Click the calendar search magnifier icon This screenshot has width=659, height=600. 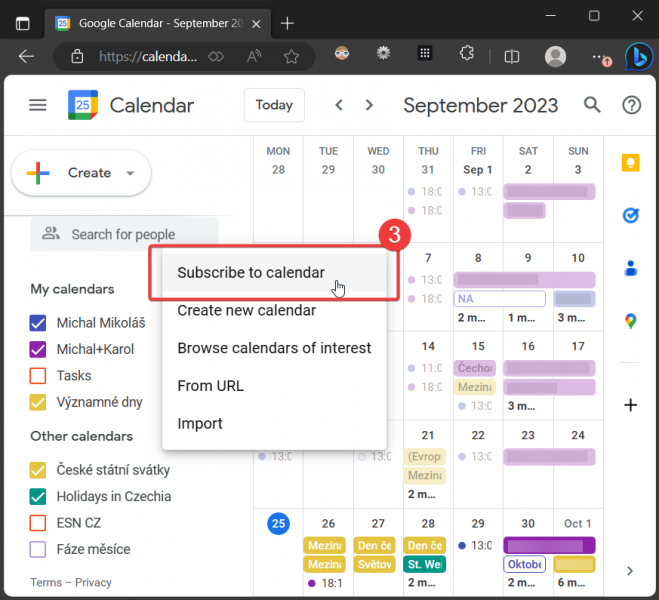[x=592, y=105]
